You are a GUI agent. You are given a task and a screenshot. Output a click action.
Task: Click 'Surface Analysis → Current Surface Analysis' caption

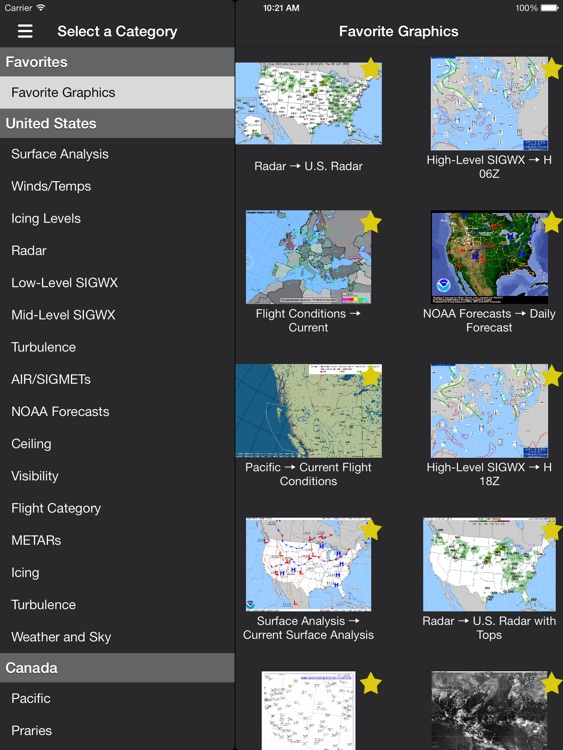309,628
